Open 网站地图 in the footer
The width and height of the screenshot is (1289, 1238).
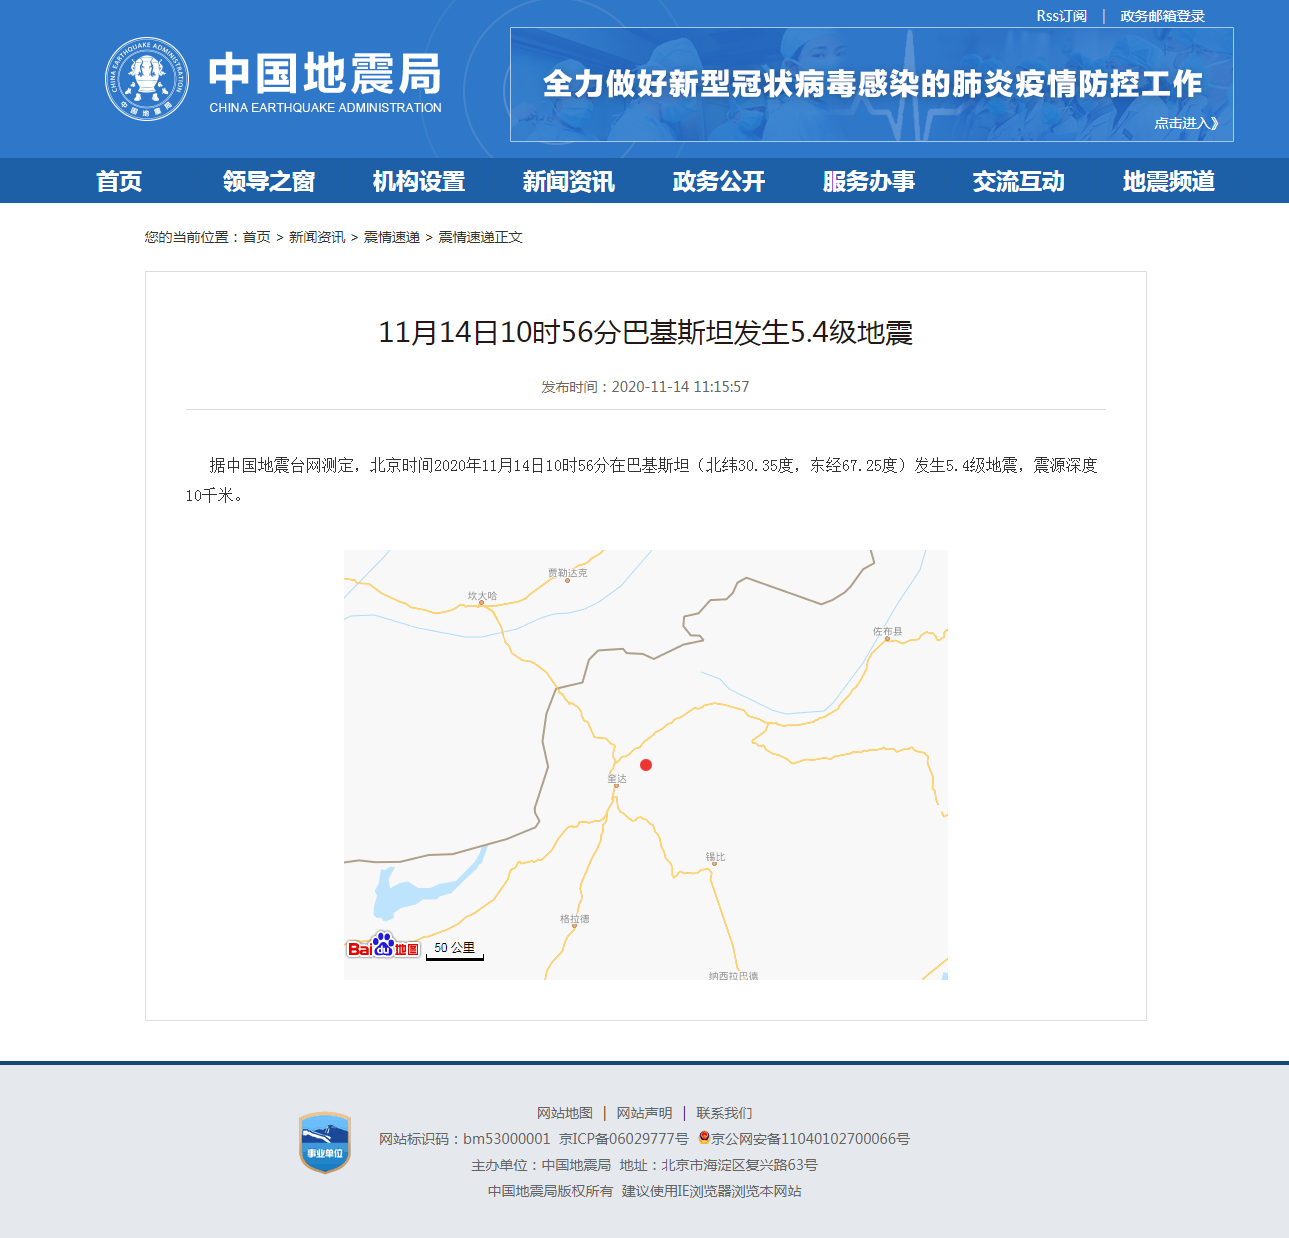(x=564, y=1112)
